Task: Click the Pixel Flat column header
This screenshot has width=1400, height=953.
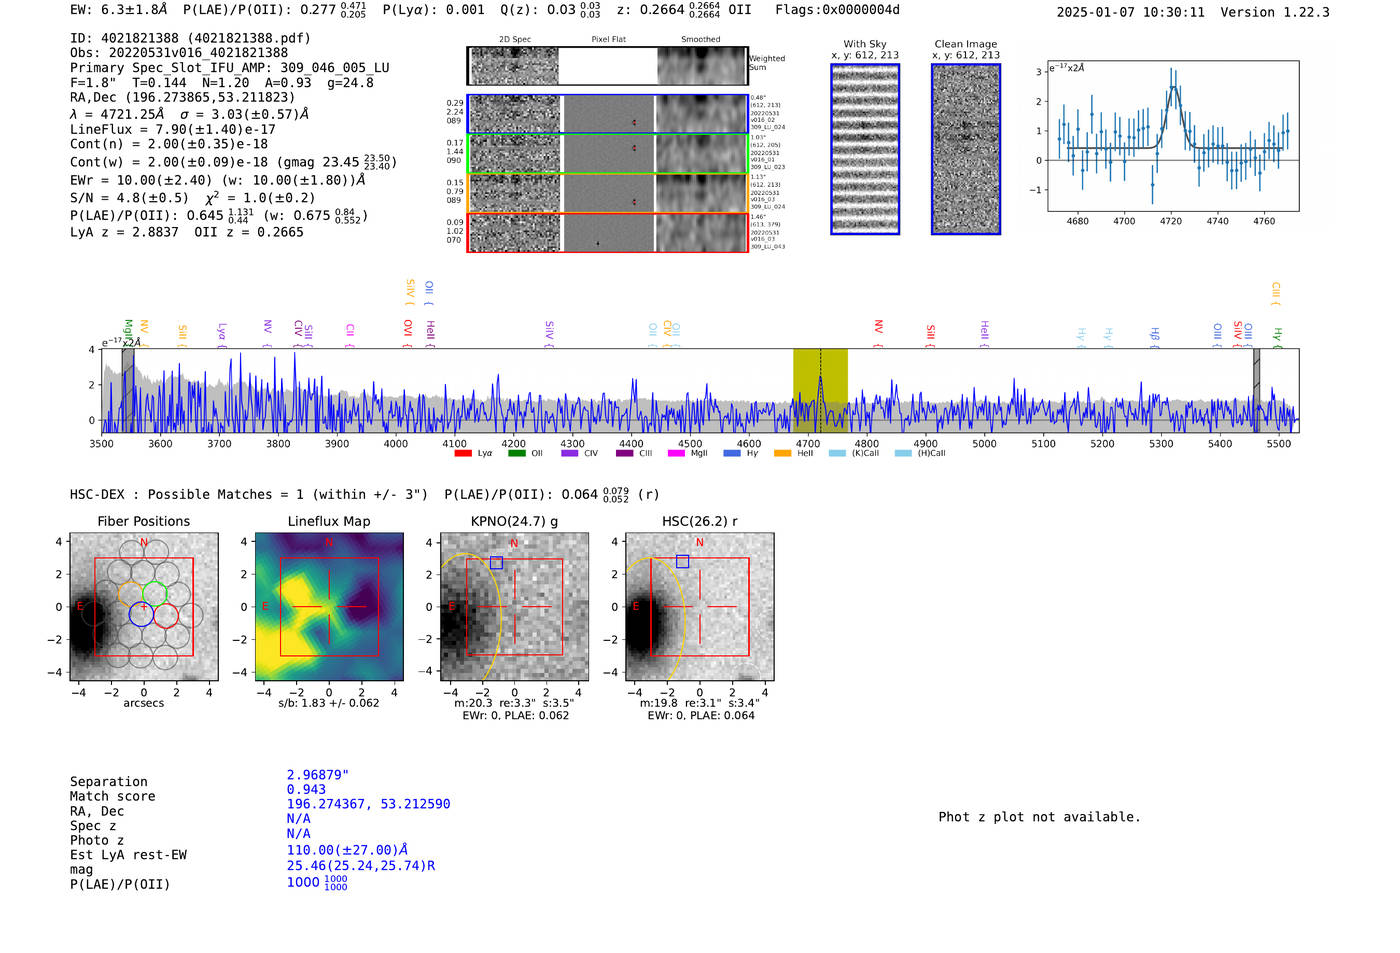Action: coord(608,40)
